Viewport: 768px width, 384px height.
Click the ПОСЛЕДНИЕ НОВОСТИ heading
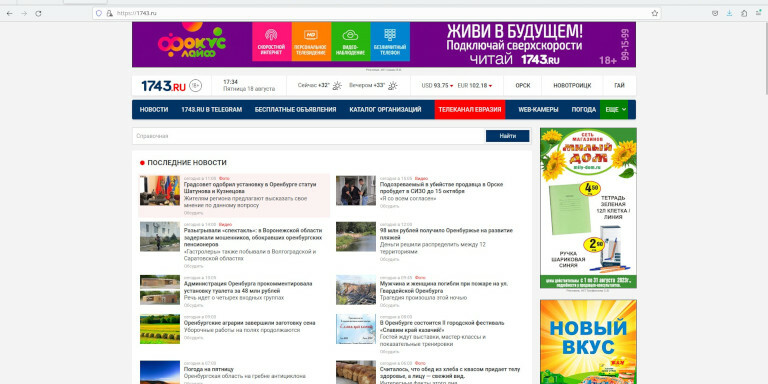(187, 163)
